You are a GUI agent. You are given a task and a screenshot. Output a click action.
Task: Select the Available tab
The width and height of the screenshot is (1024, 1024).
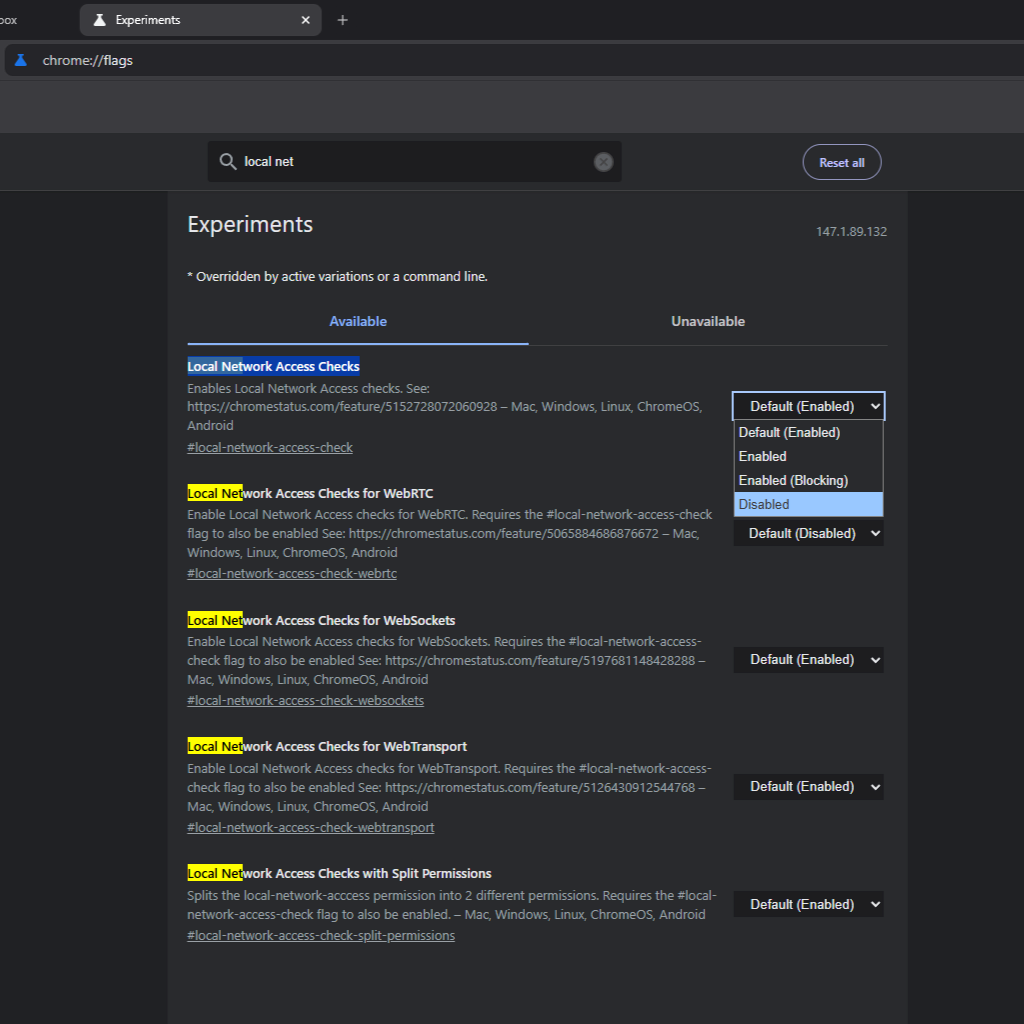(x=358, y=321)
